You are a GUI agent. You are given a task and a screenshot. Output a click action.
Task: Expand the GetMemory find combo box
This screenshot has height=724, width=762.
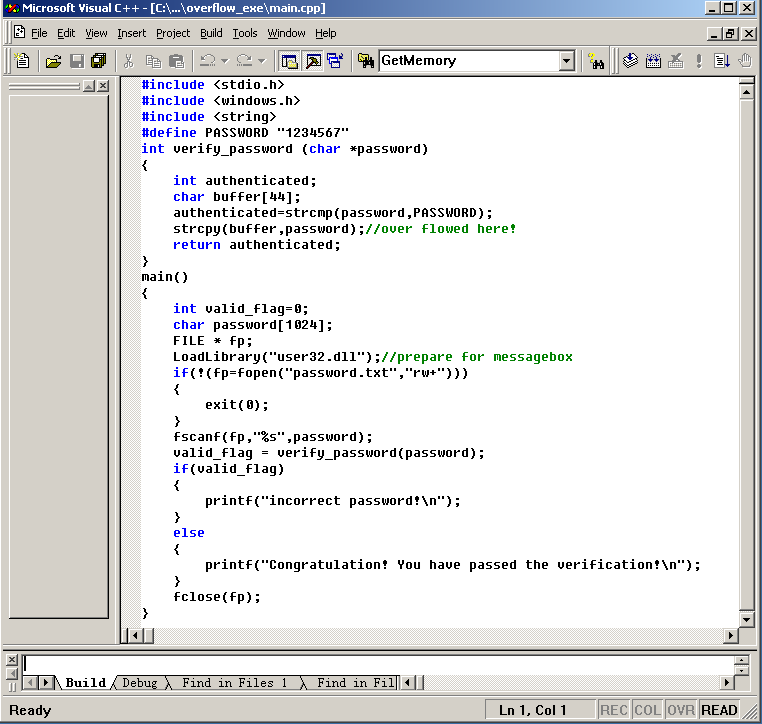click(x=567, y=61)
